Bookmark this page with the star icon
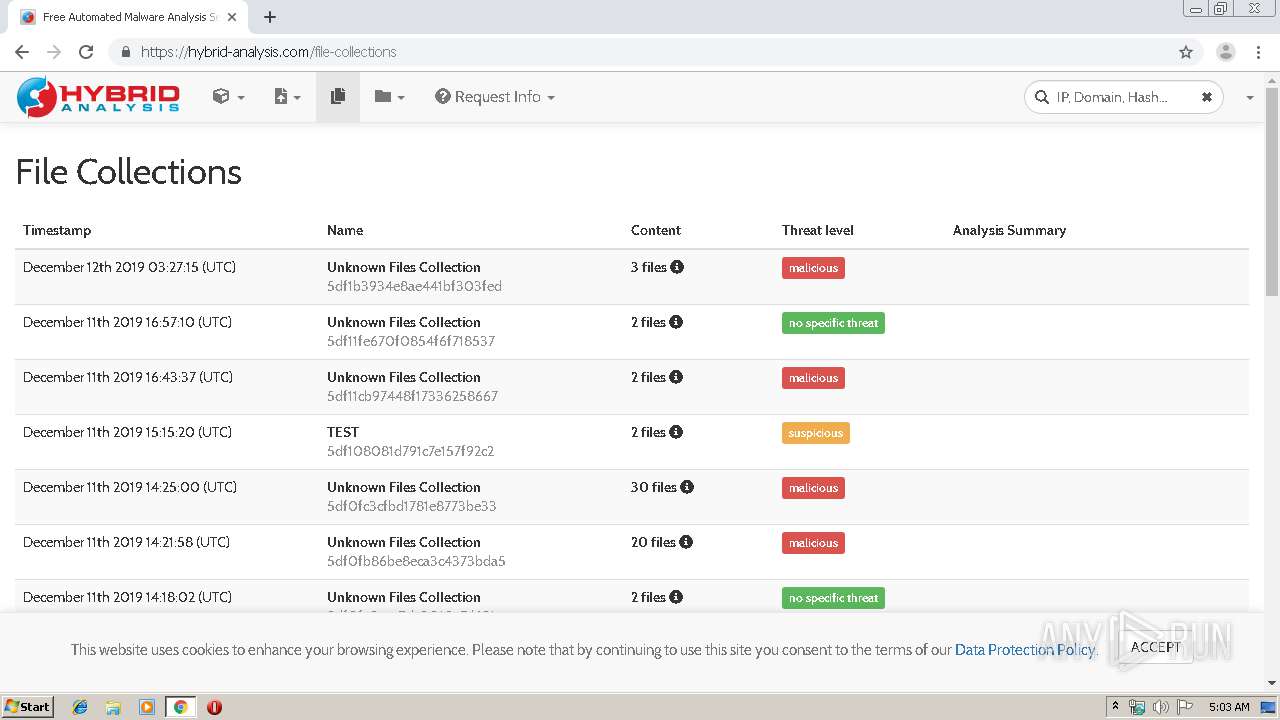This screenshot has height=720, width=1280. tap(1186, 52)
